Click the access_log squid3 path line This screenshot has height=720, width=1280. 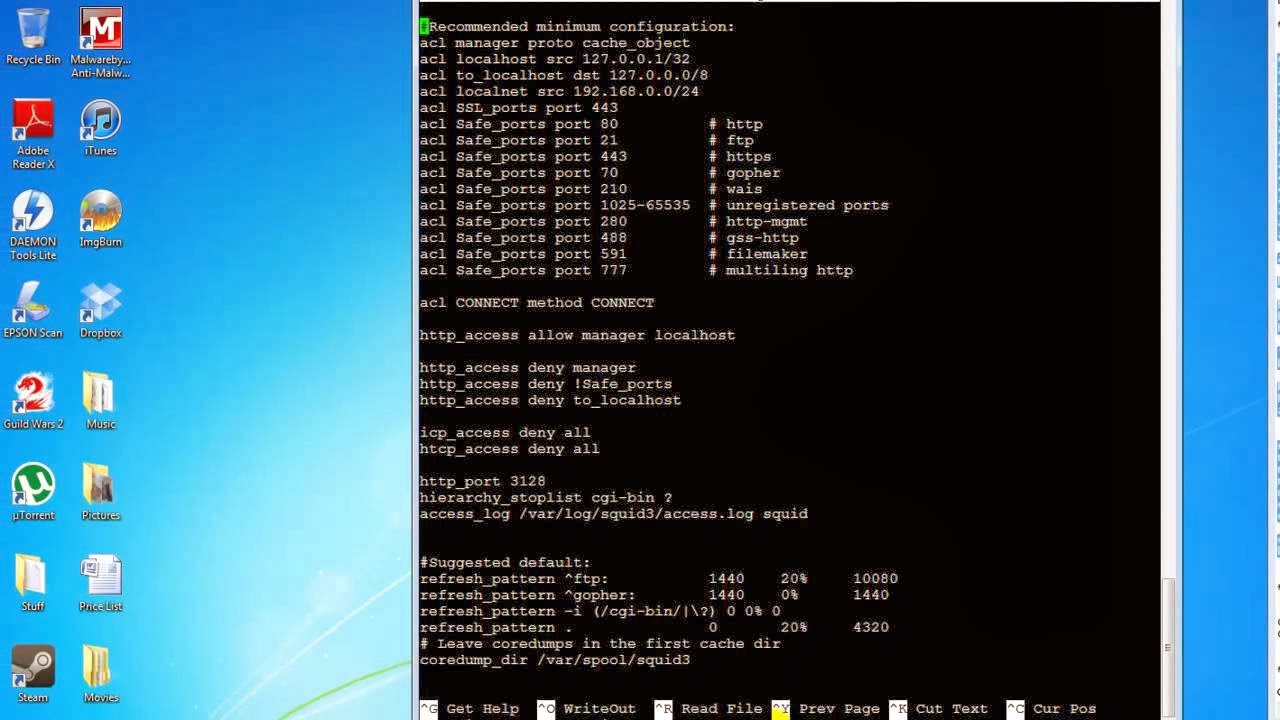click(x=614, y=514)
